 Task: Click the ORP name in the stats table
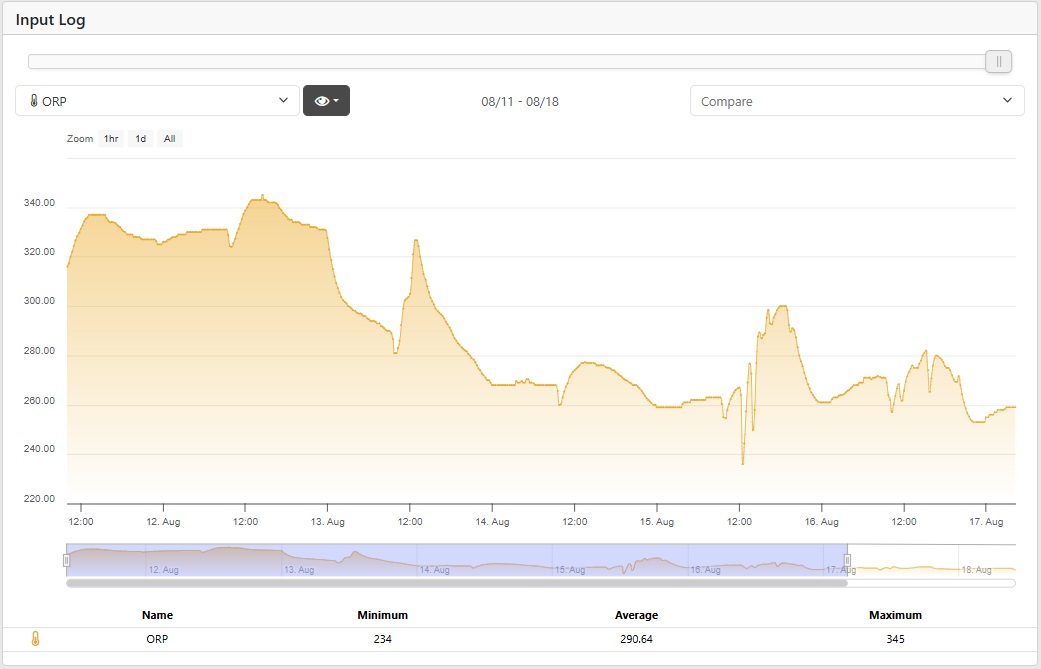[157, 640]
